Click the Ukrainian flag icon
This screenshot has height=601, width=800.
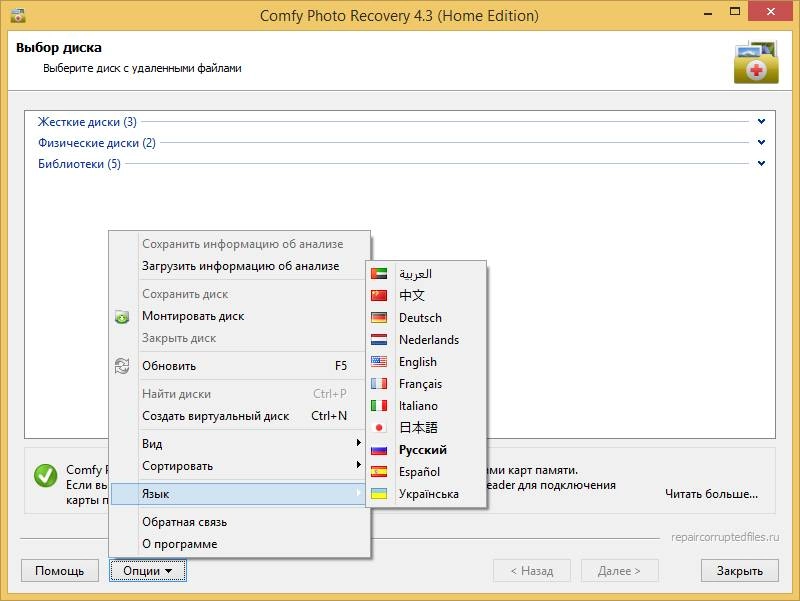click(x=379, y=493)
